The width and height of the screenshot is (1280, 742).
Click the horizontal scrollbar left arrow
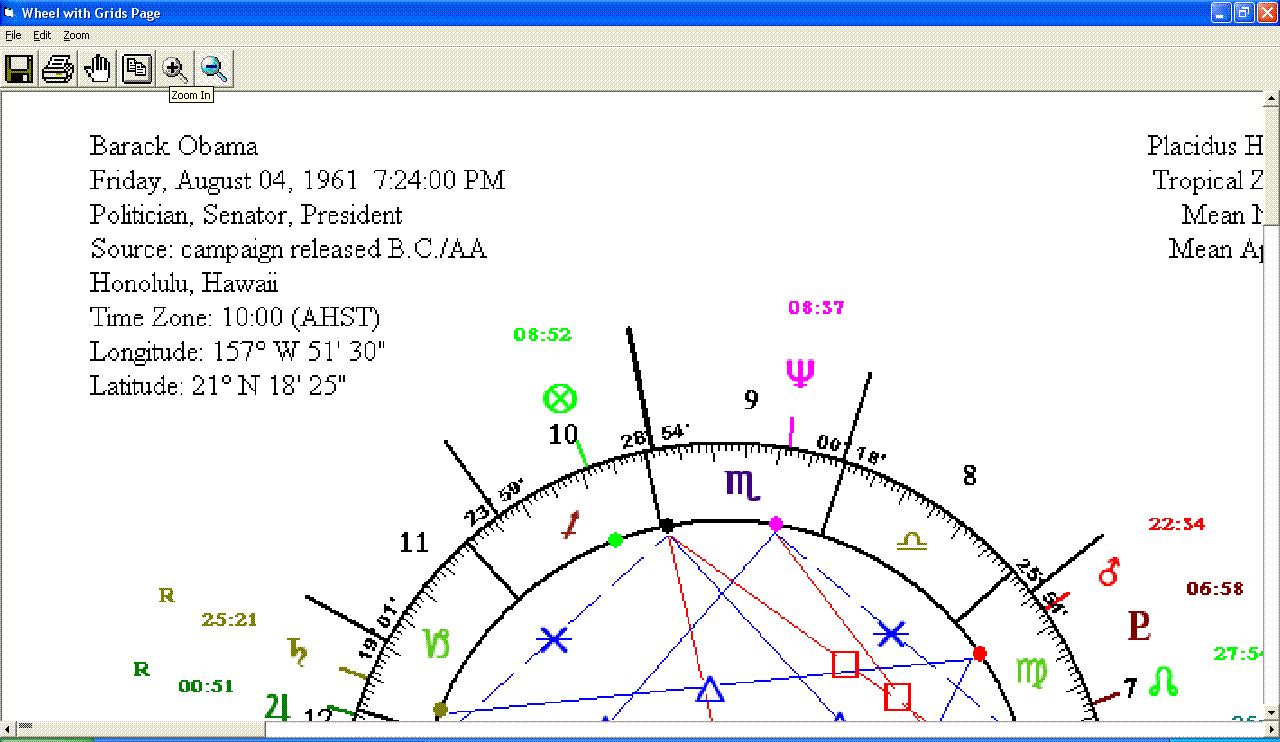7,729
